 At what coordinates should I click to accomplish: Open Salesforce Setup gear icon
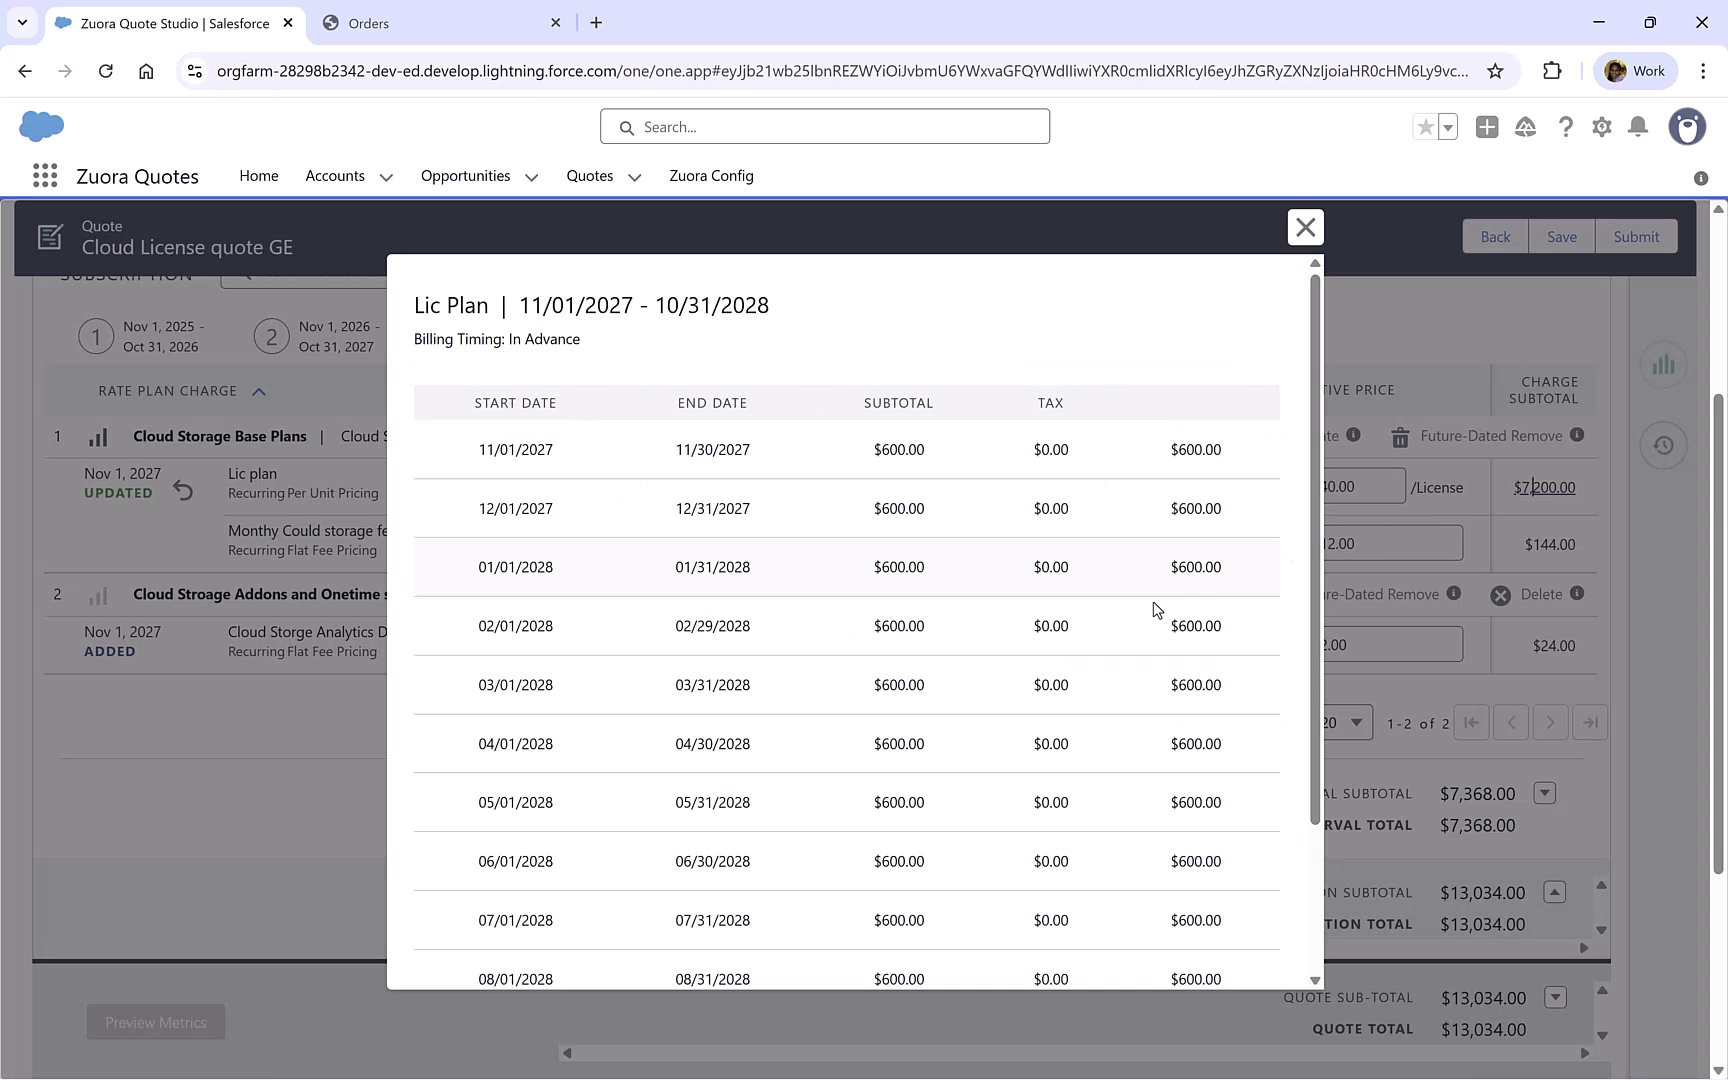[1601, 127]
